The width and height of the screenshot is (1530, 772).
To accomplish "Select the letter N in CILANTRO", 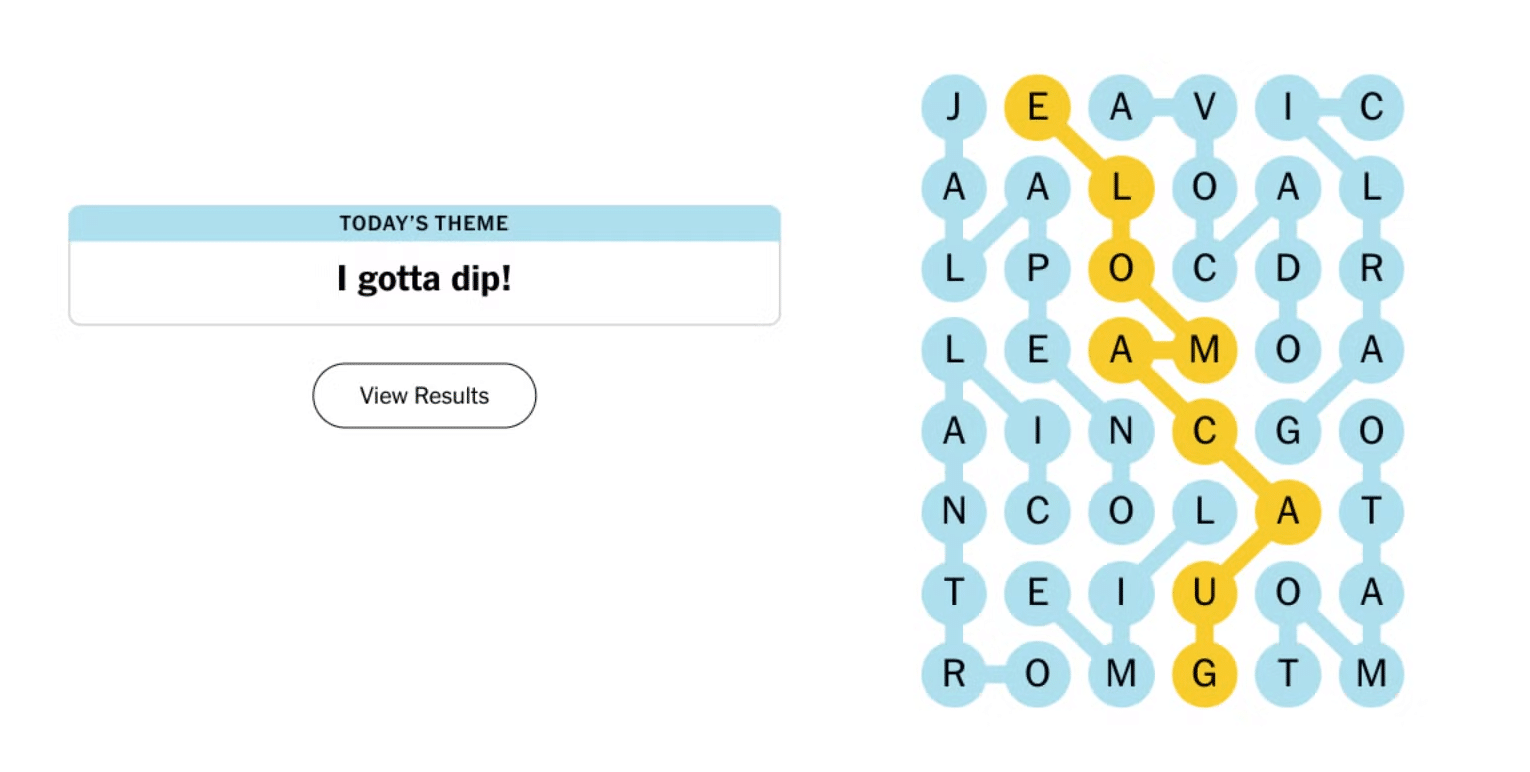I will (954, 513).
